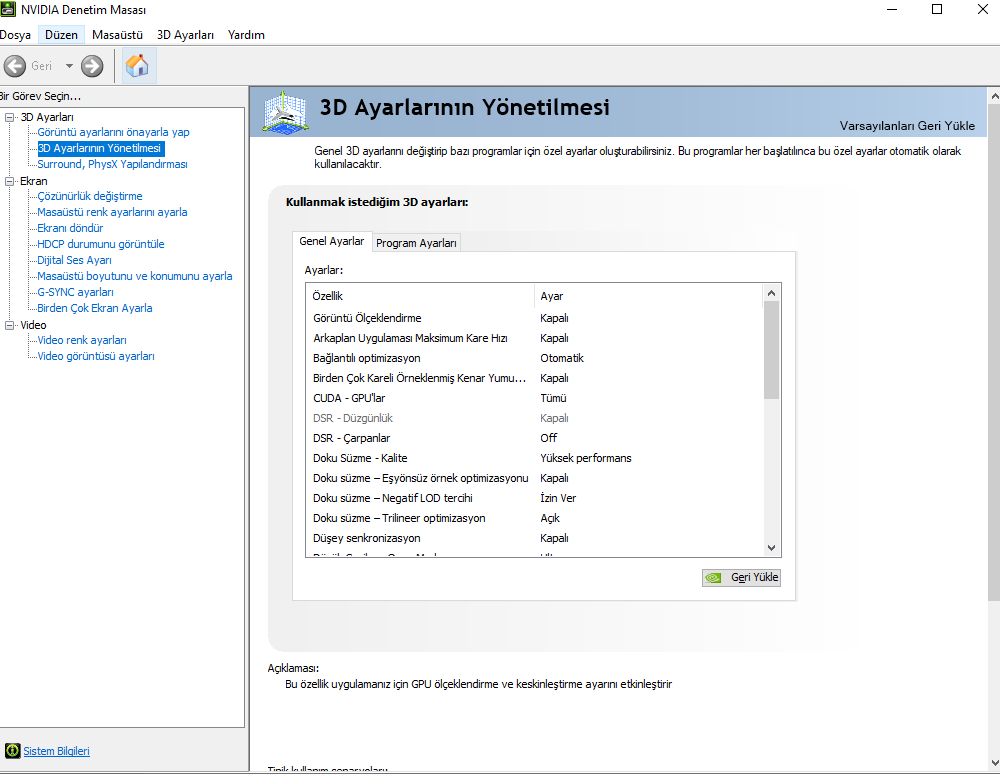The width and height of the screenshot is (1000, 774).
Task: Click main page scroll down arrow
Action: [994, 763]
